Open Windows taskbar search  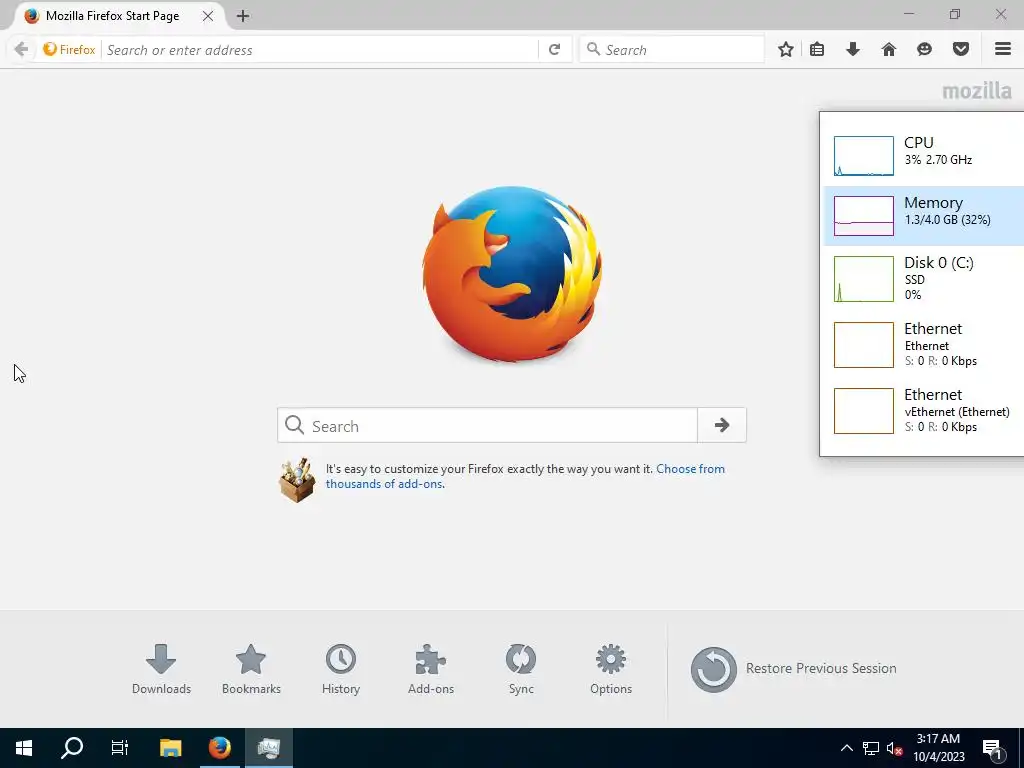tap(72, 748)
